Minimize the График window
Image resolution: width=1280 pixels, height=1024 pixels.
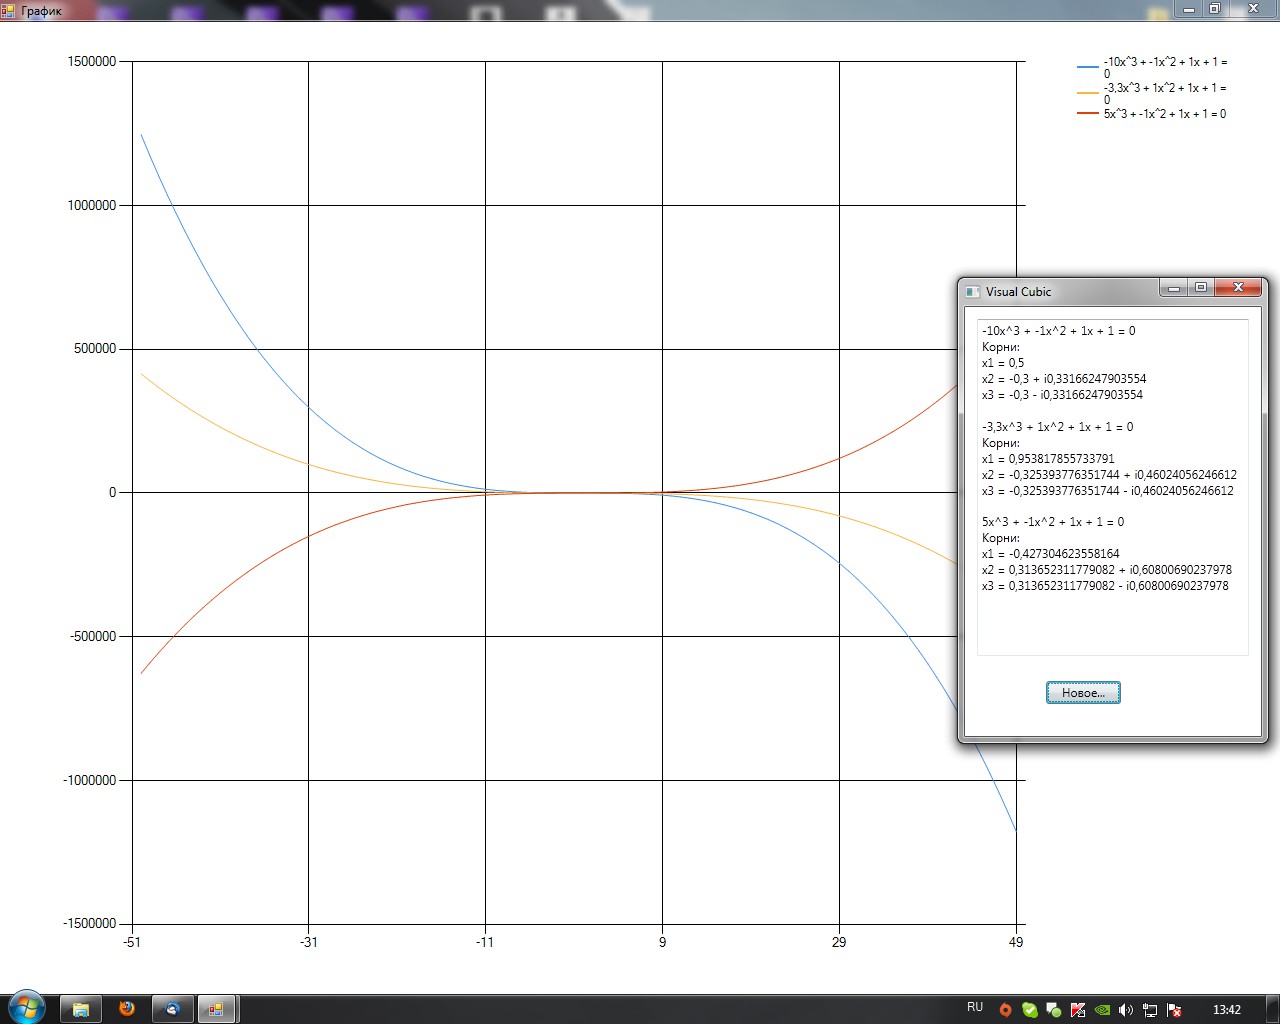coord(1189,9)
